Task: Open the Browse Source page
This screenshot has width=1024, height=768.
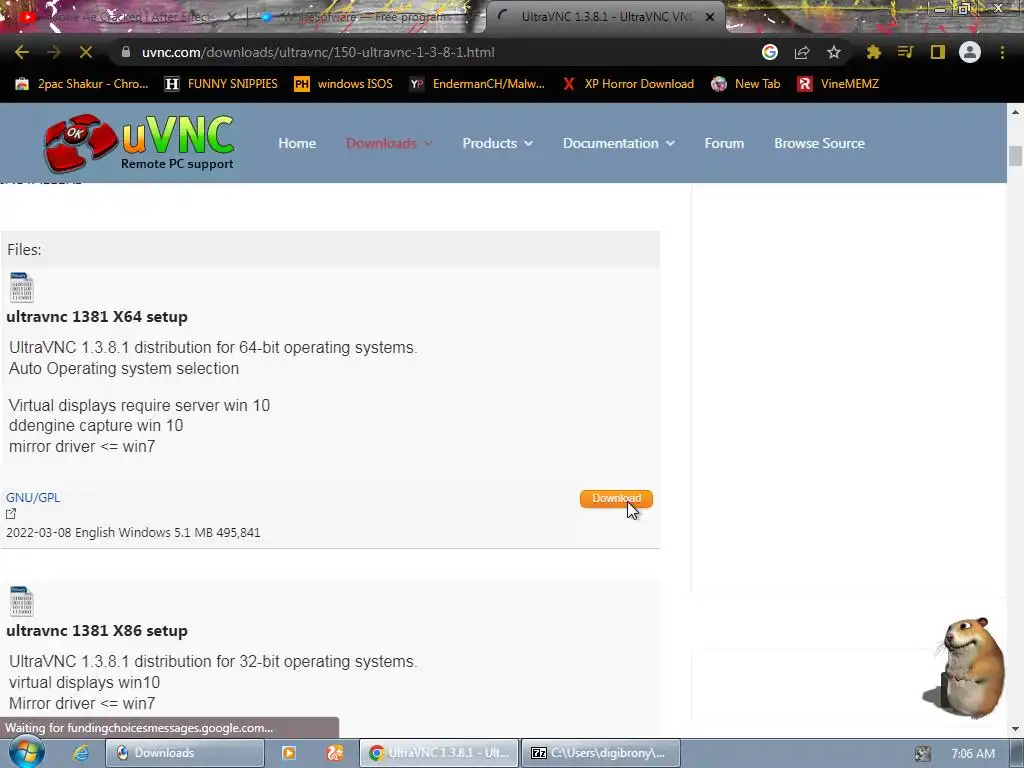Action: [x=820, y=143]
